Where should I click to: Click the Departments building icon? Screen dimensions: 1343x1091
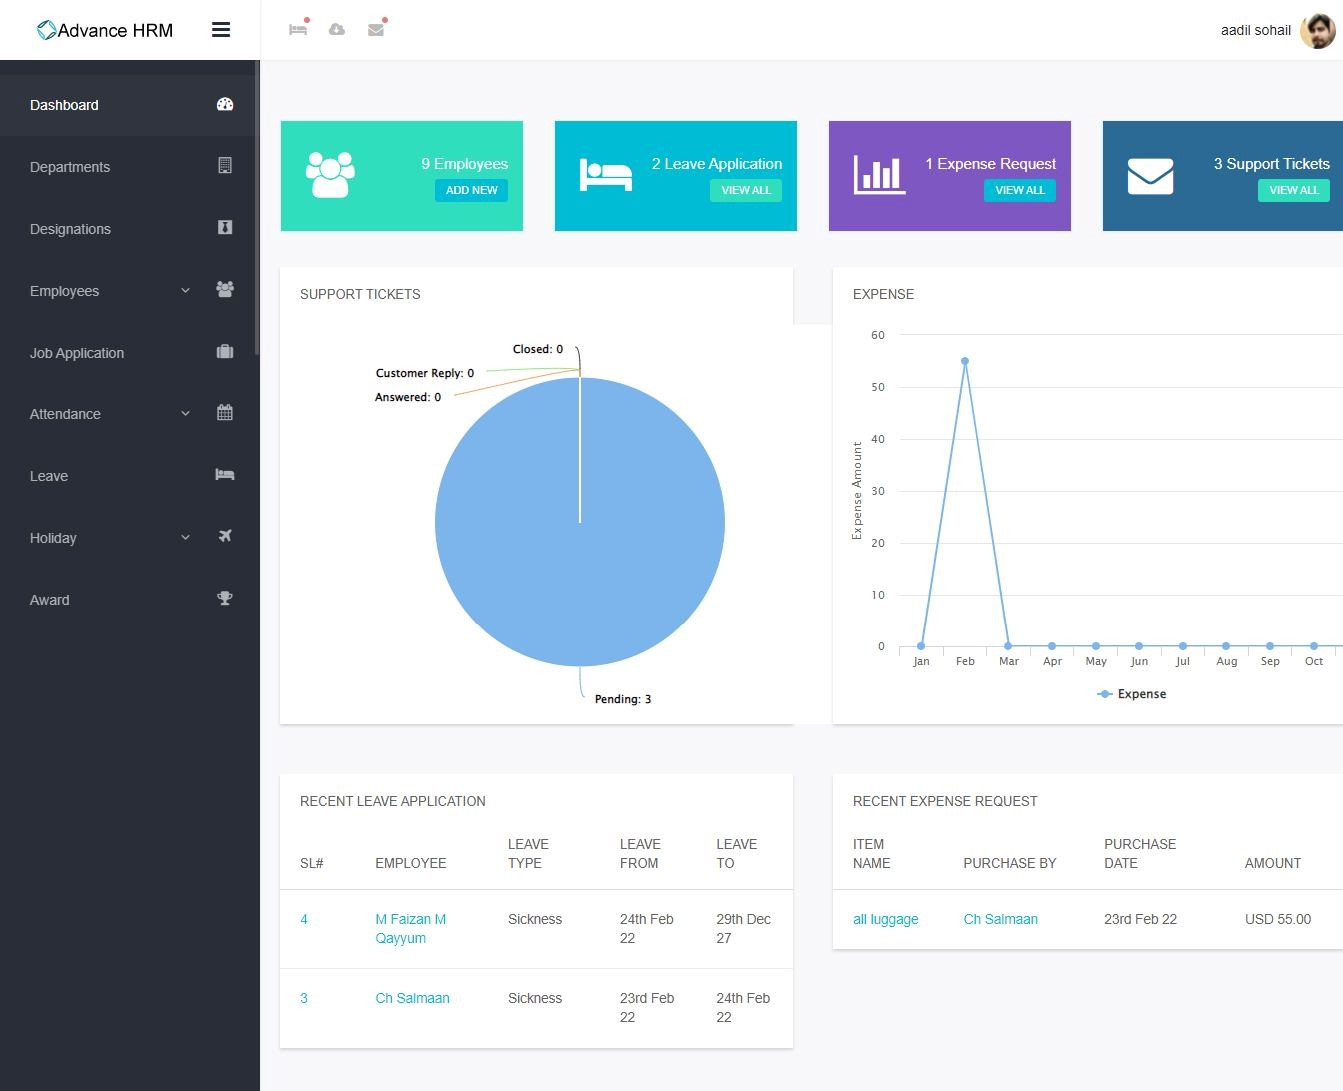(x=225, y=166)
